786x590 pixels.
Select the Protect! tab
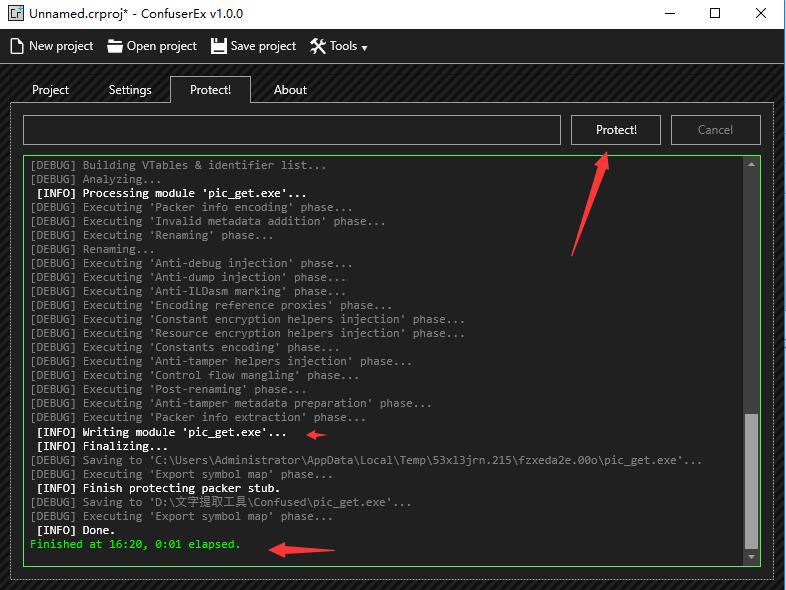pos(210,90)
